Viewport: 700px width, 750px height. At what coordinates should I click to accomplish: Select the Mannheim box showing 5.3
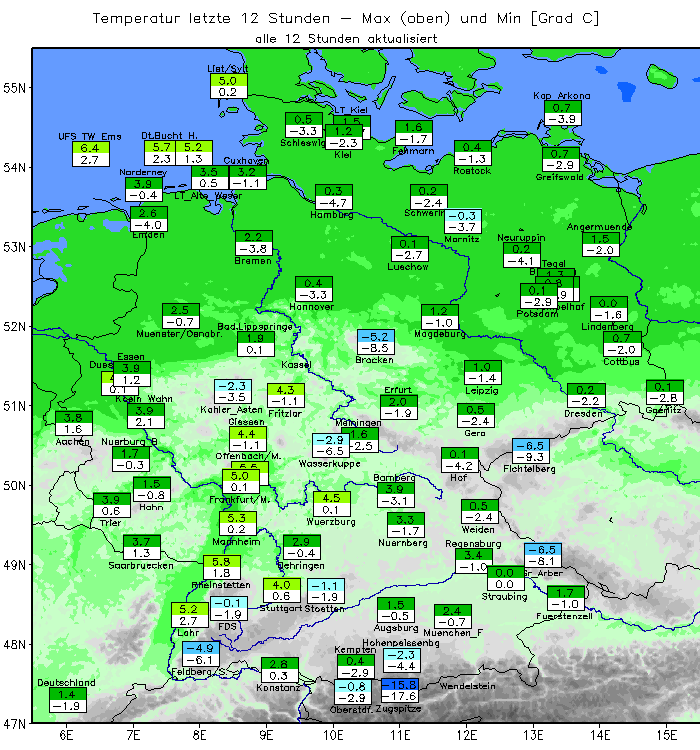tap(238, 524)
